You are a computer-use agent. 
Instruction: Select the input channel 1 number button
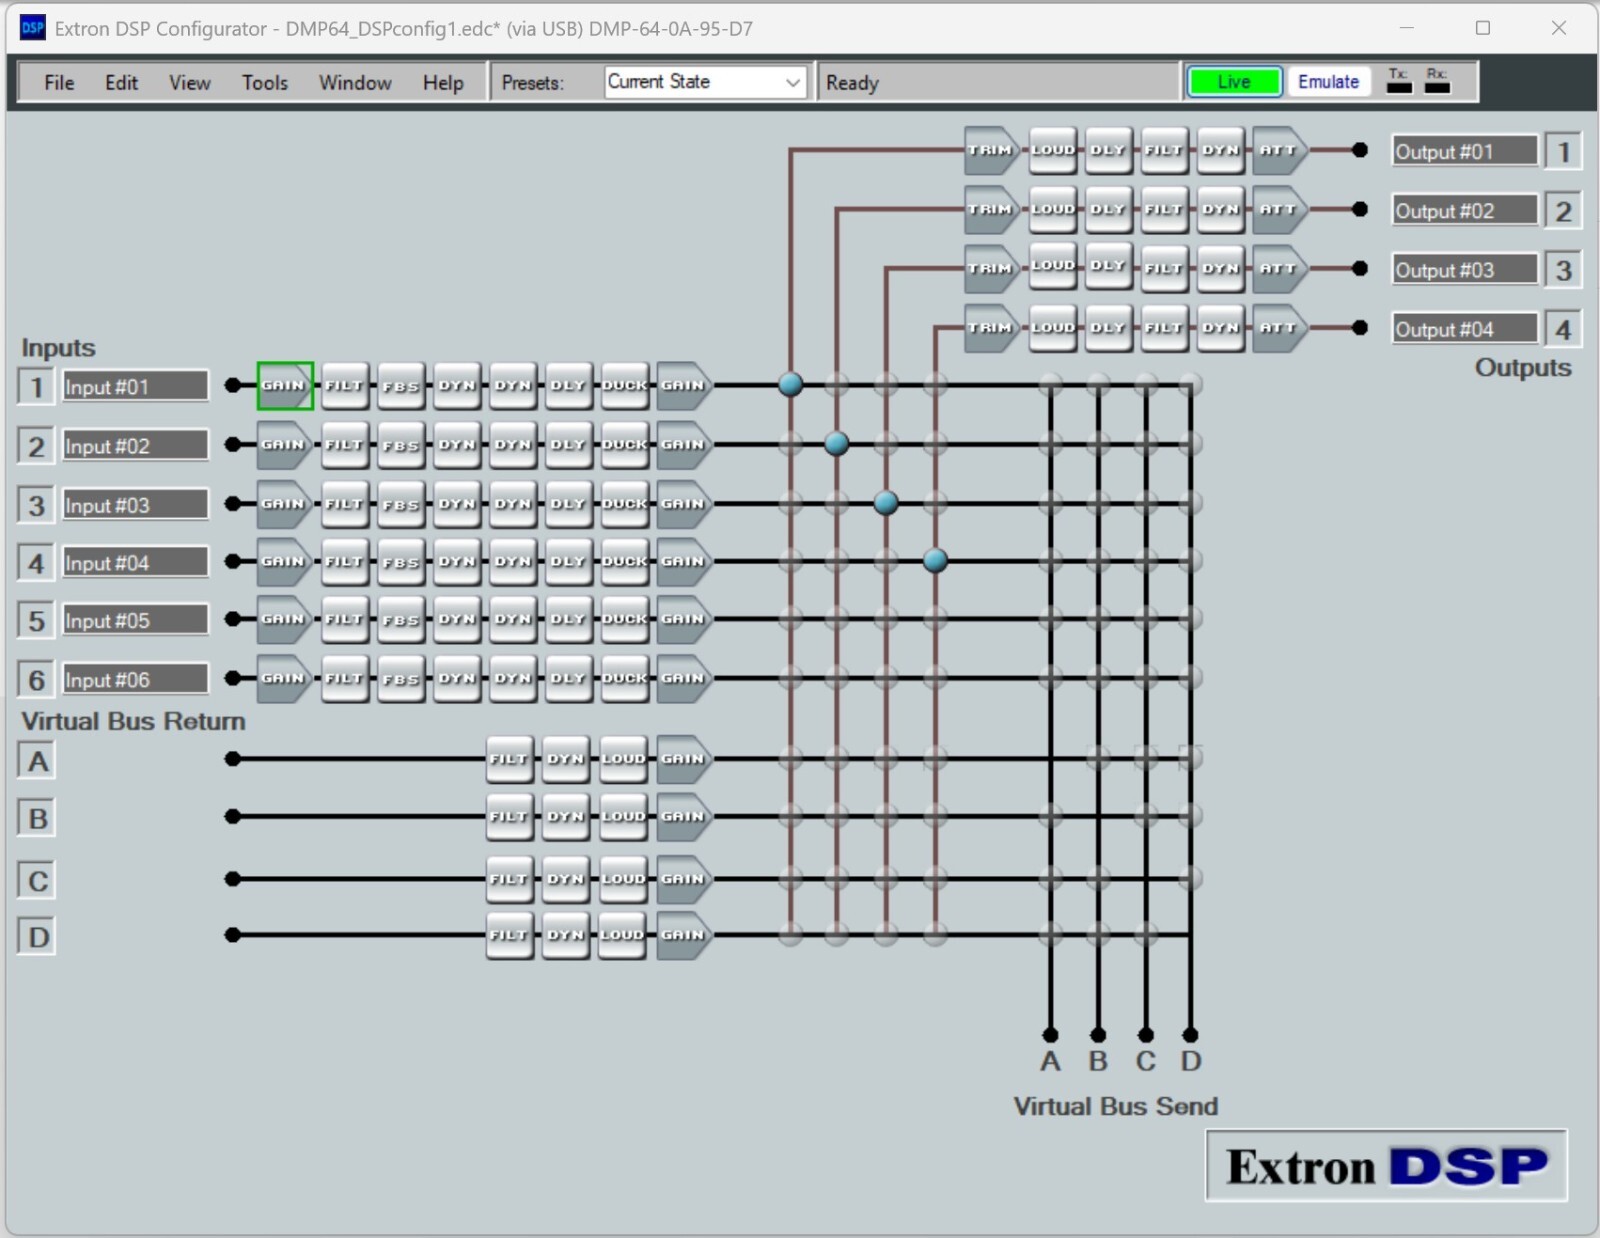(36, 386)
